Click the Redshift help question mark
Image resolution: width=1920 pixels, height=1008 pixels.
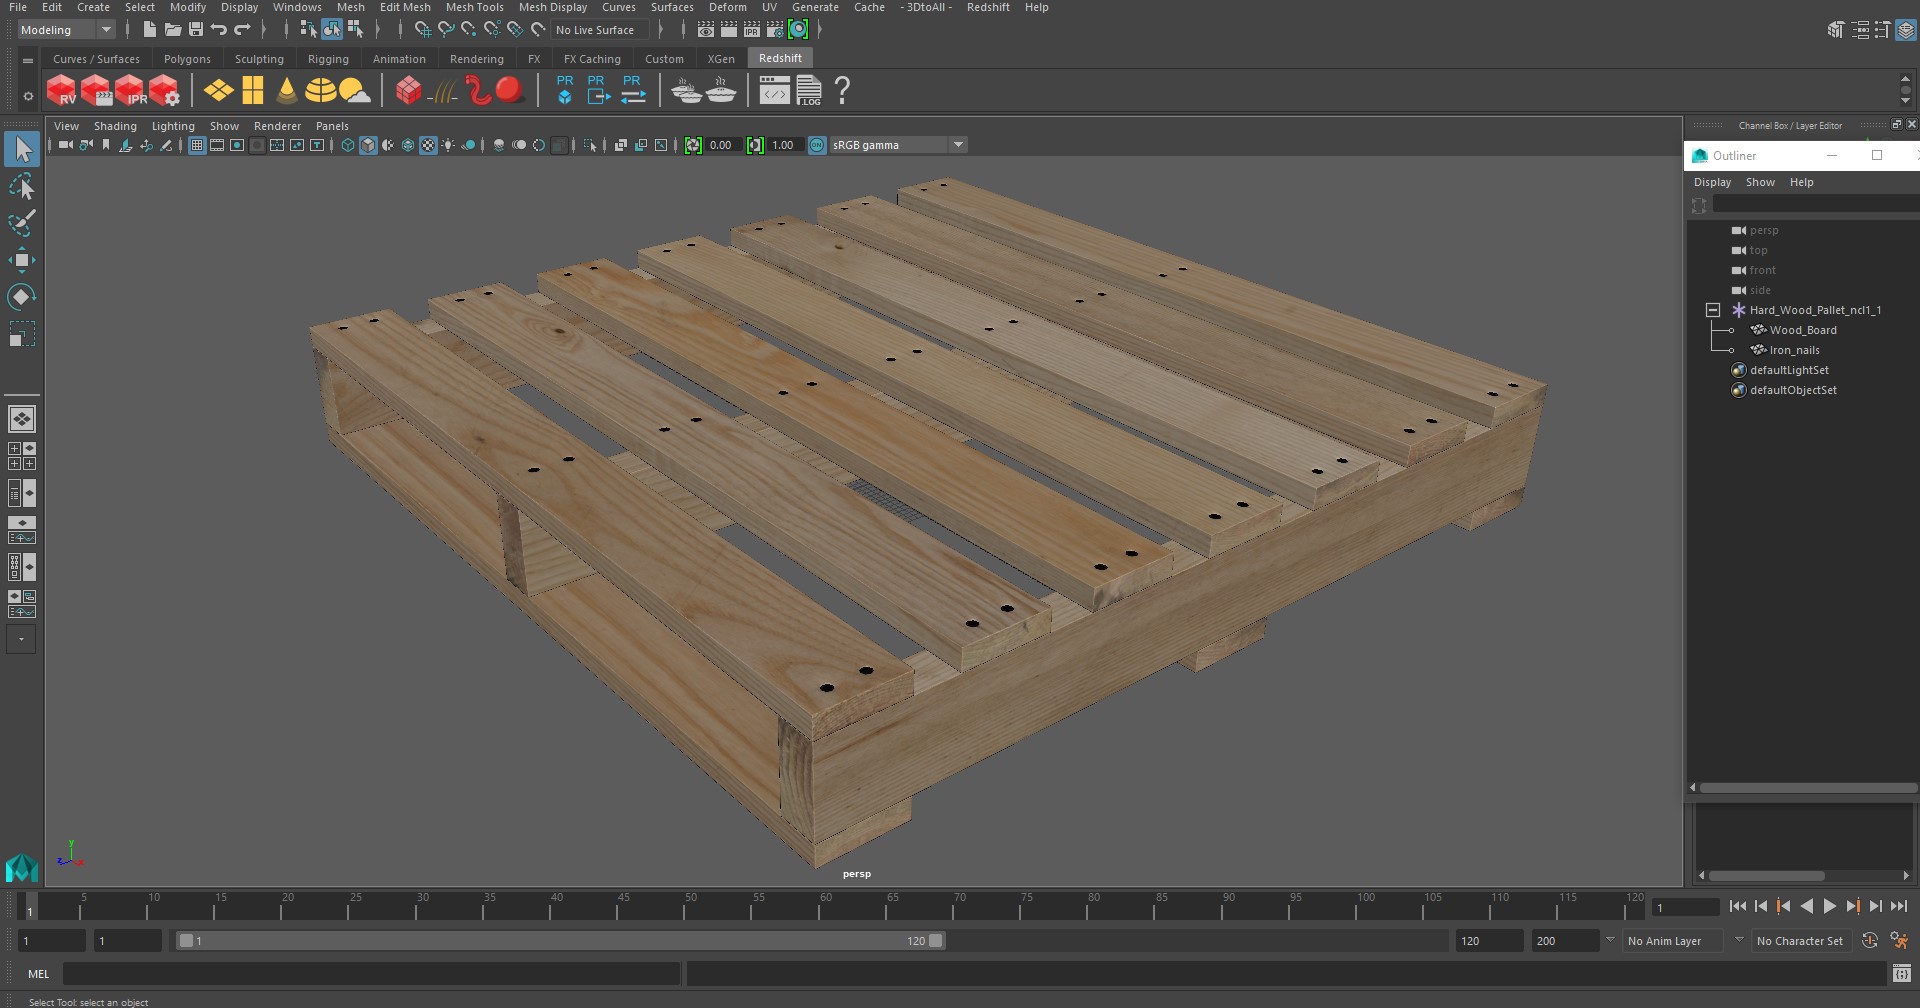click(x=842, y=91)
